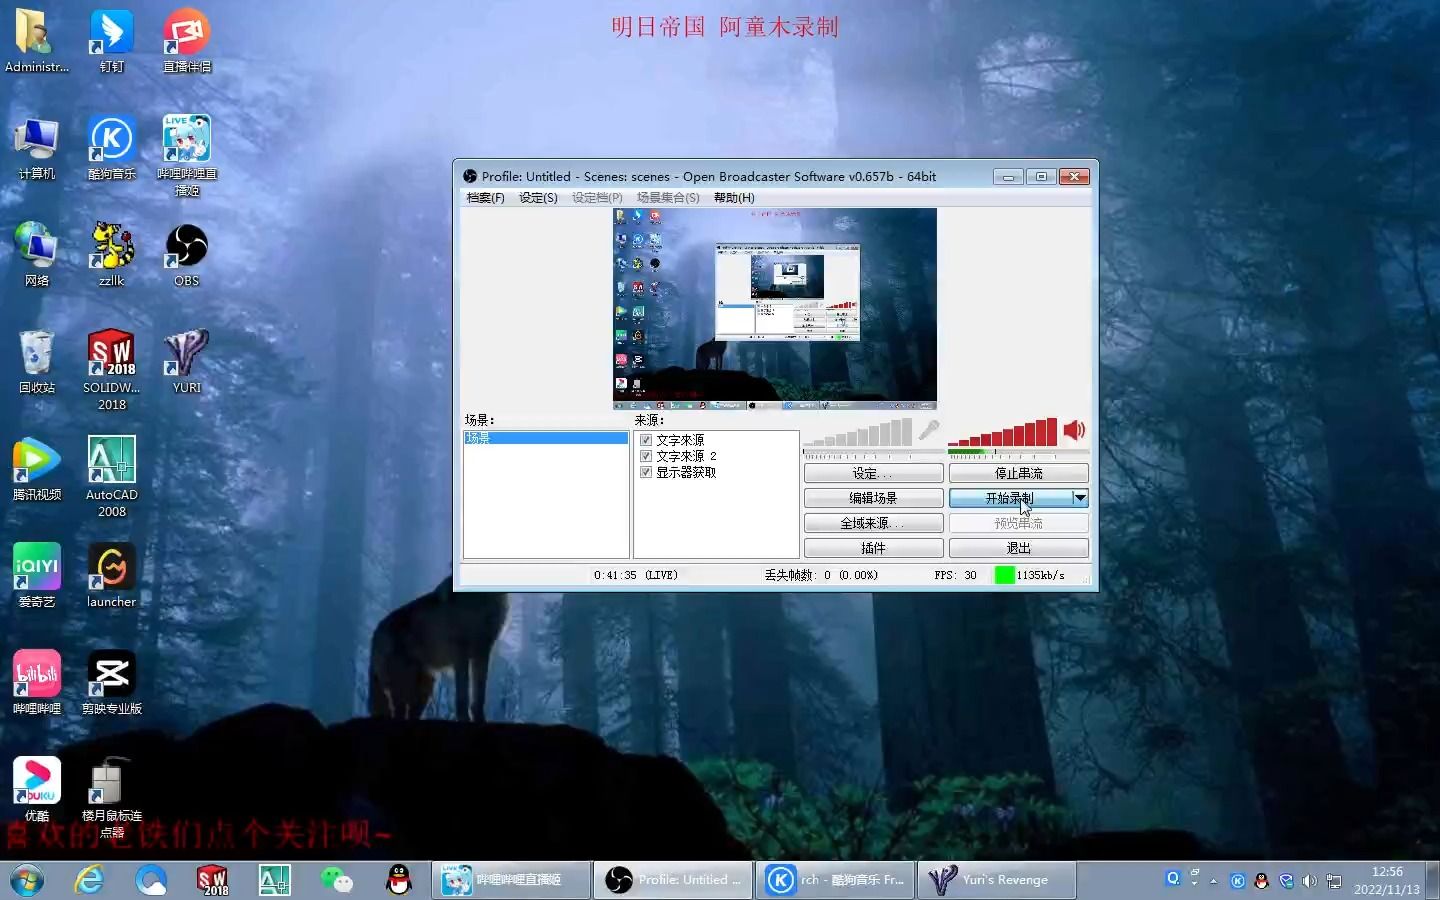
Task: Select the 计算机 desktop icon
Action: tap(37, 148)
